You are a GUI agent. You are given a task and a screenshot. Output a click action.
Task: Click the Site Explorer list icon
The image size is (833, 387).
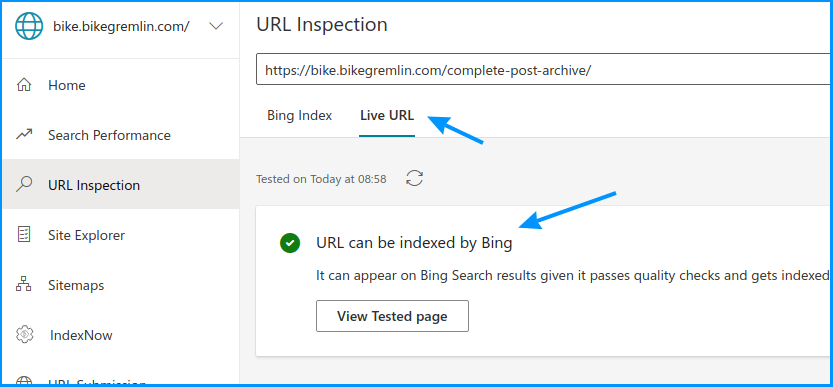point(24,235)
